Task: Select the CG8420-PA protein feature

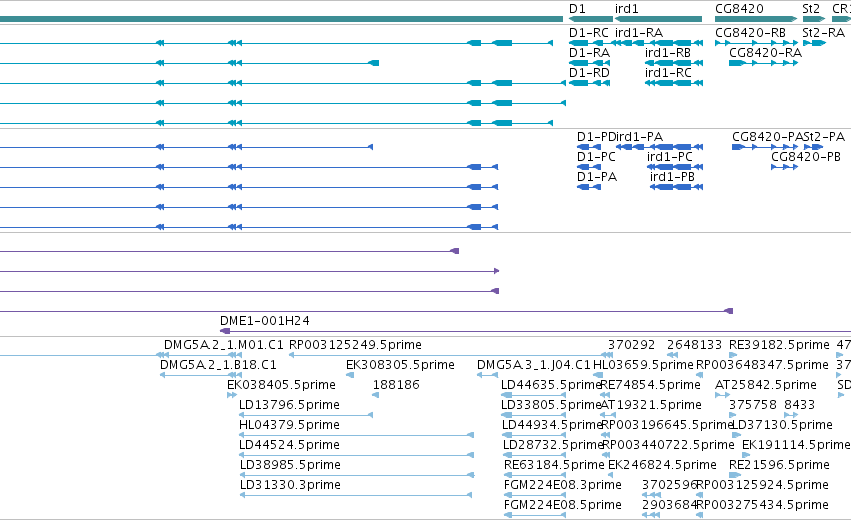Action: pos(767,137)
